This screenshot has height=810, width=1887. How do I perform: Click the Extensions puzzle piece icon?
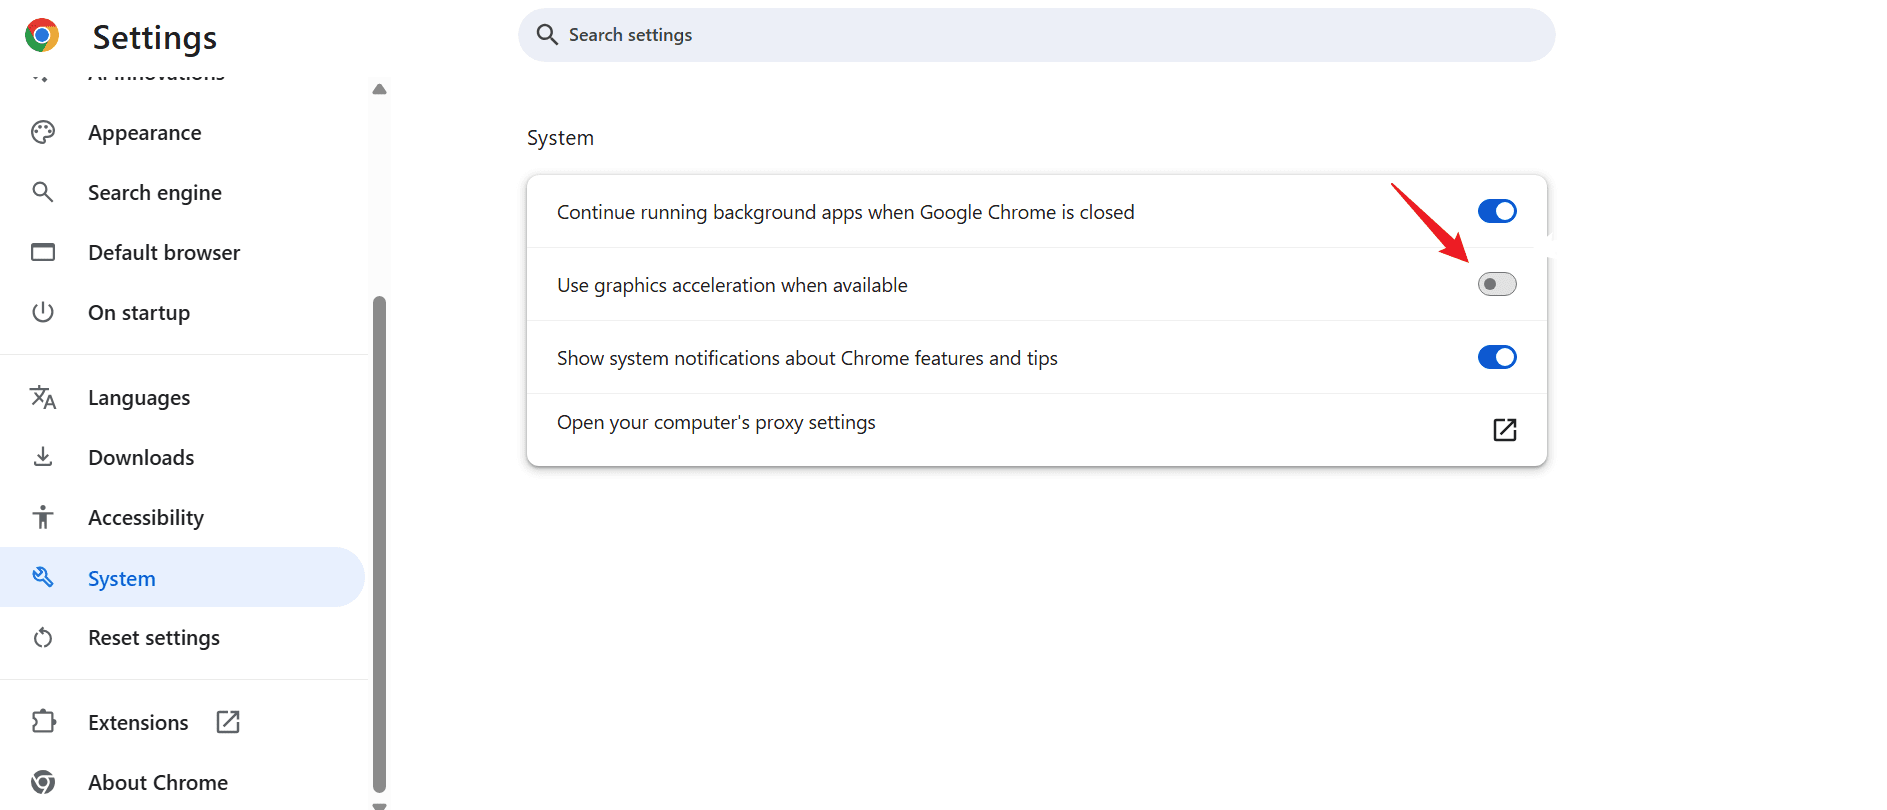pos(43,722)
